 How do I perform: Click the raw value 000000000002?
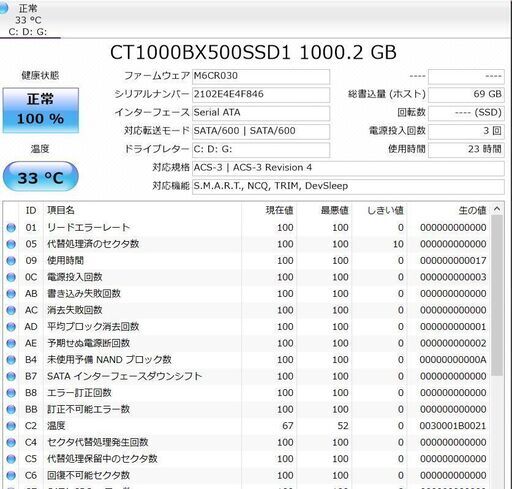coord(453,343)
